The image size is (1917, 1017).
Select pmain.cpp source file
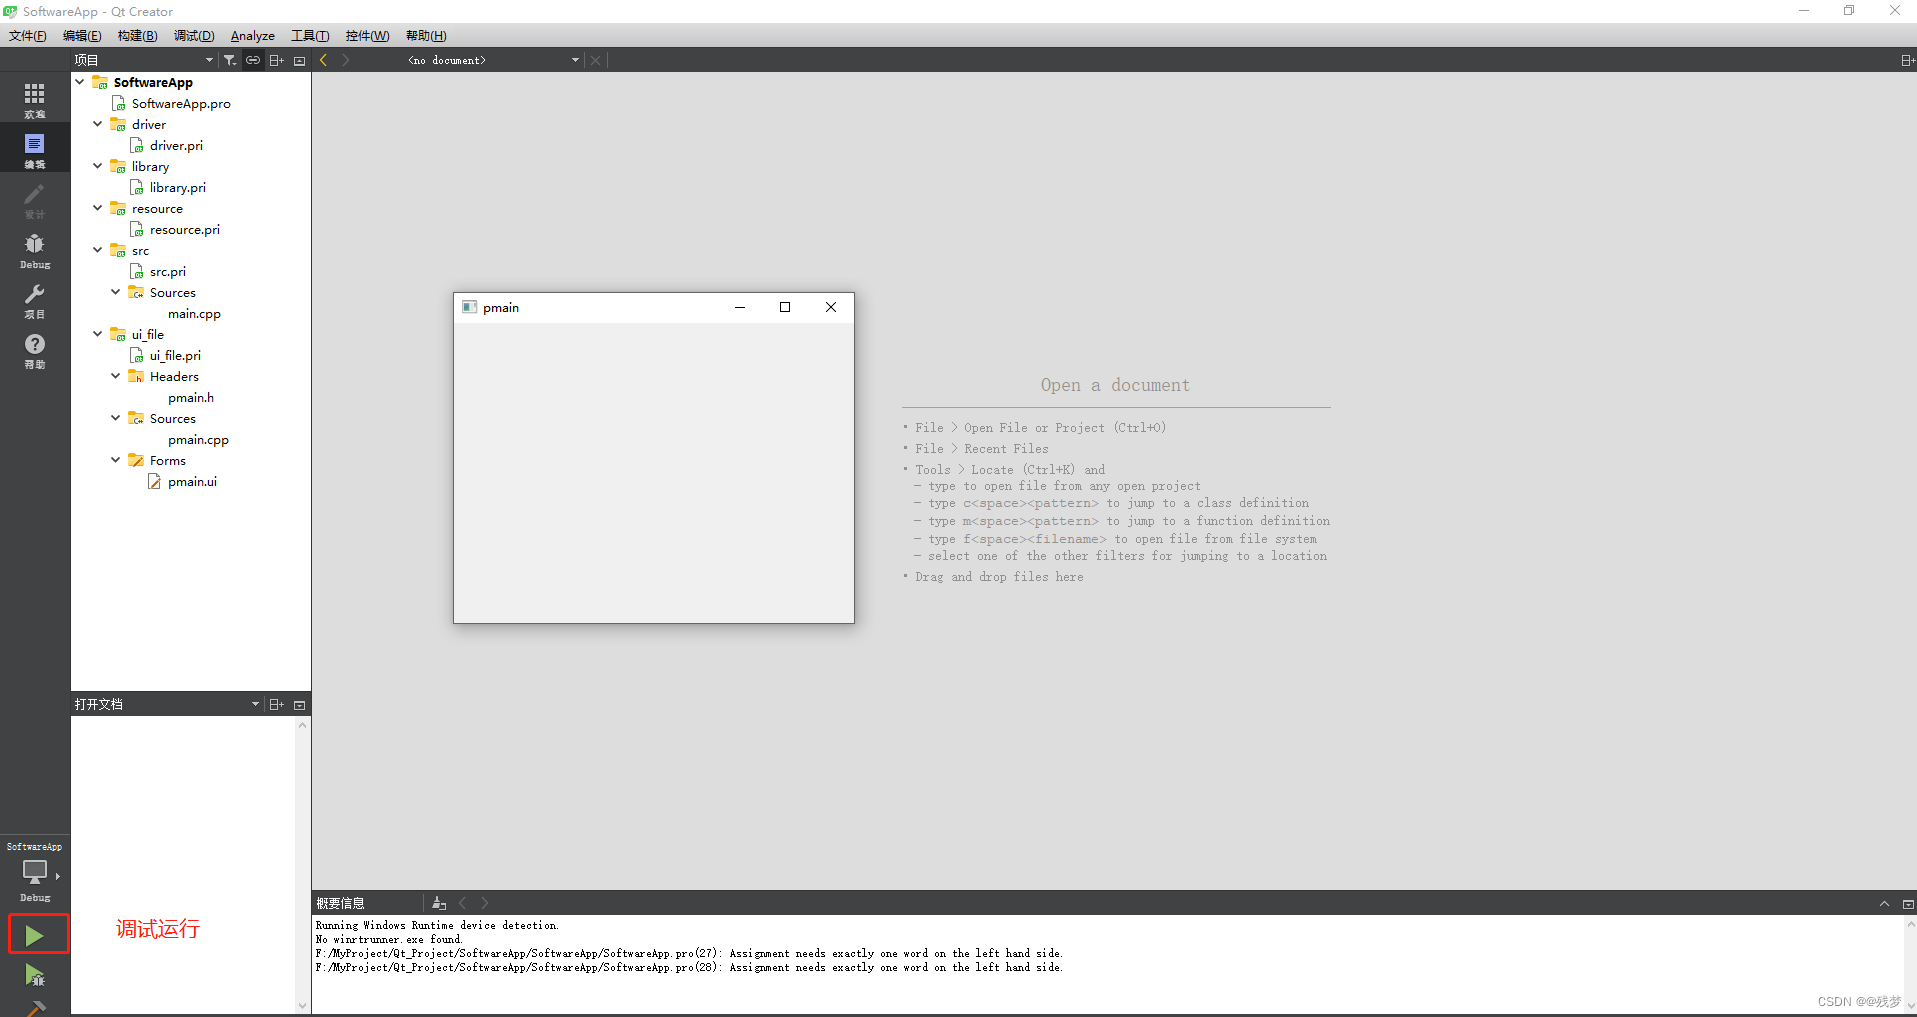pos(198,439)
